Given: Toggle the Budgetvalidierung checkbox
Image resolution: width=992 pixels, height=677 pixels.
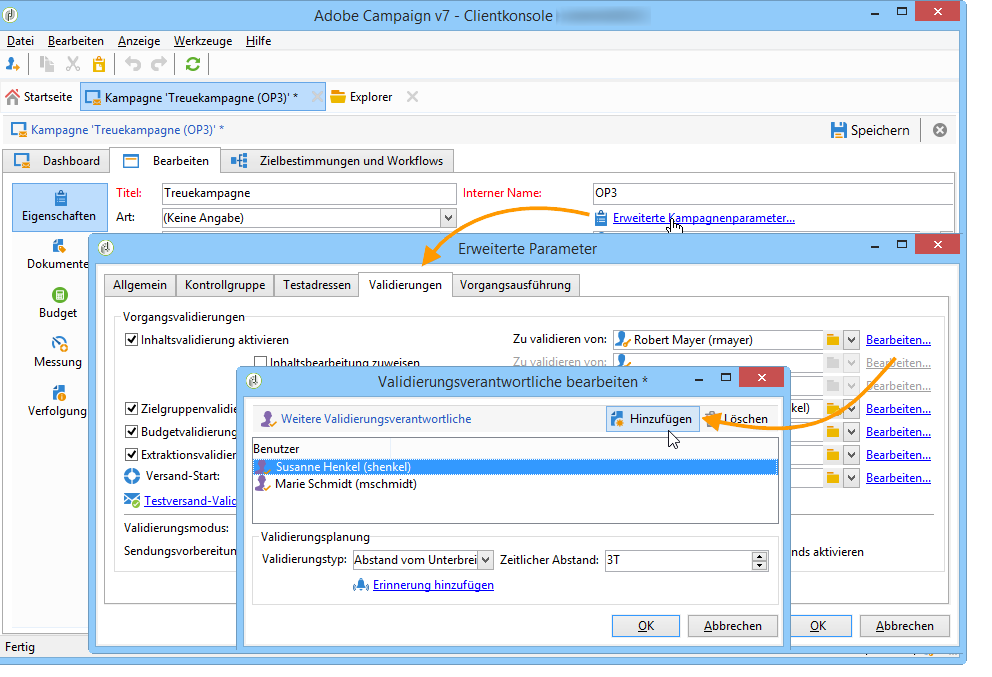Looking at the screenshot, I should coord(132,432).
